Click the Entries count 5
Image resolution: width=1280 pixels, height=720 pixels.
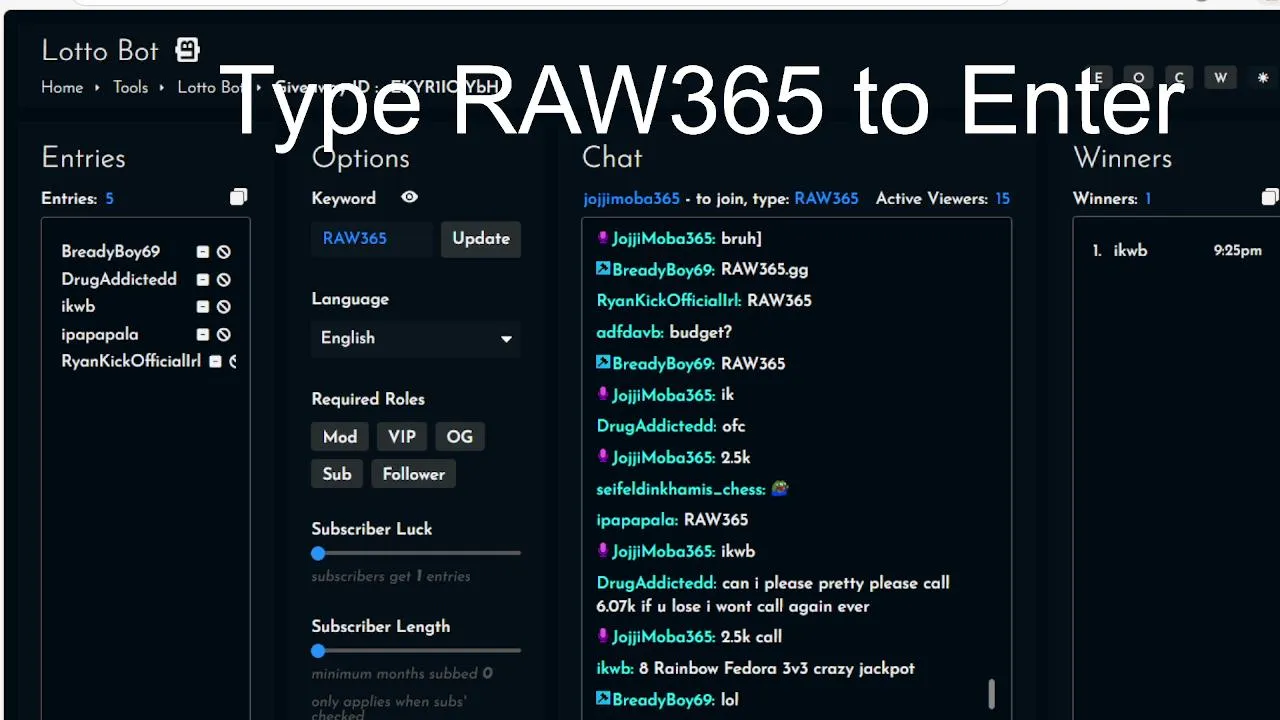pos(109,198)
